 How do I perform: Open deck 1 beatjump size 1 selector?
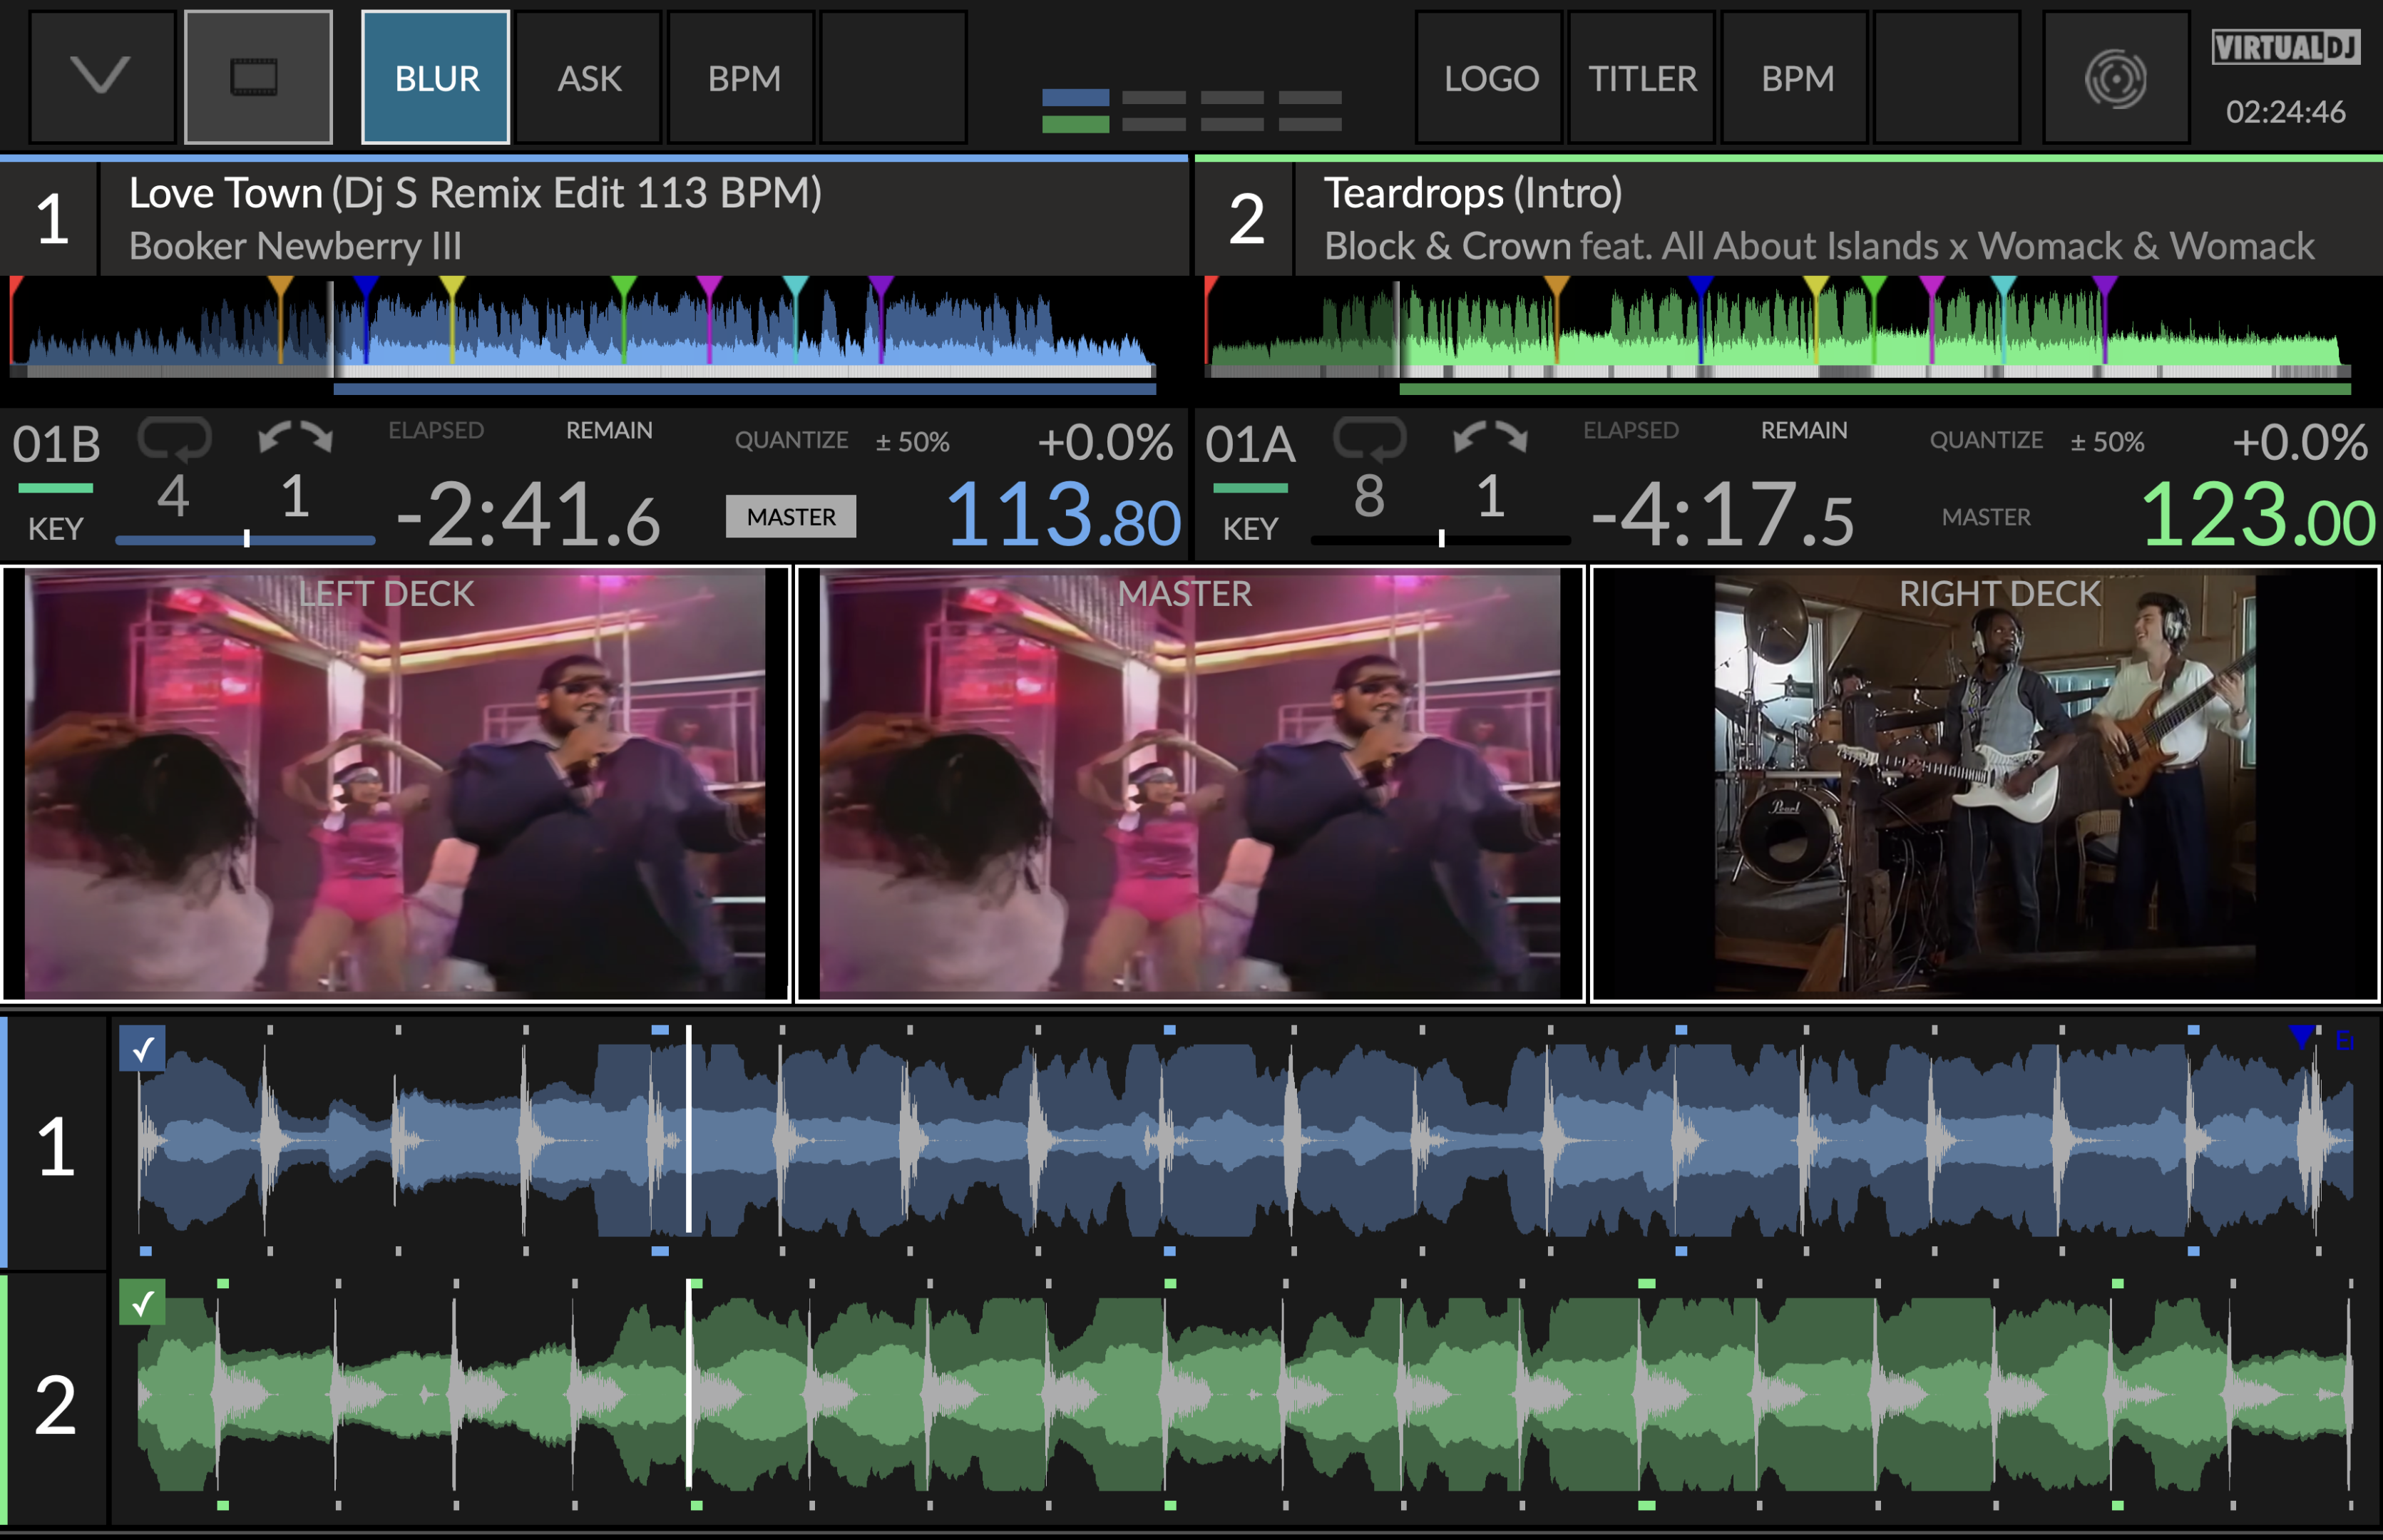(x=294, y=496)
